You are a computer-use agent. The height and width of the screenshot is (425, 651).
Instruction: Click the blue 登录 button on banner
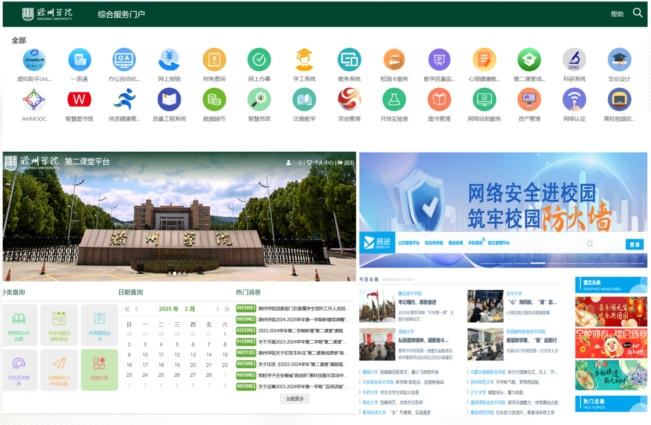634,244
